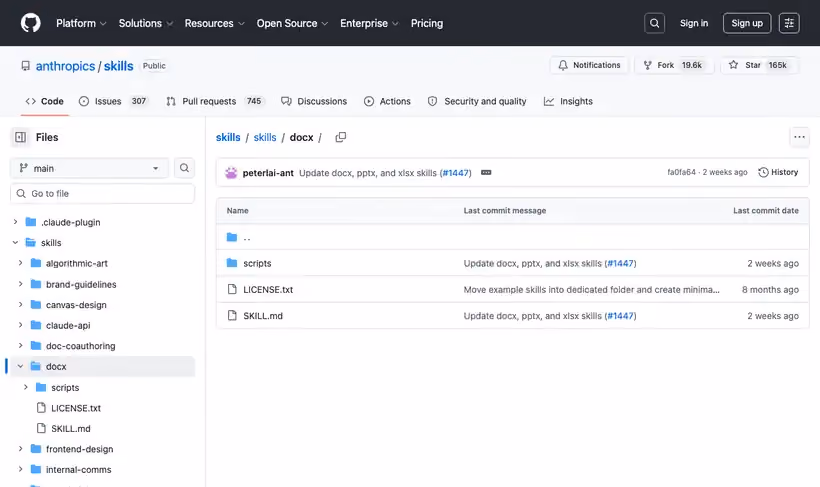Search files magnifier next to branch selector
The width and height of the screenshot is (820, 487).
184,168
